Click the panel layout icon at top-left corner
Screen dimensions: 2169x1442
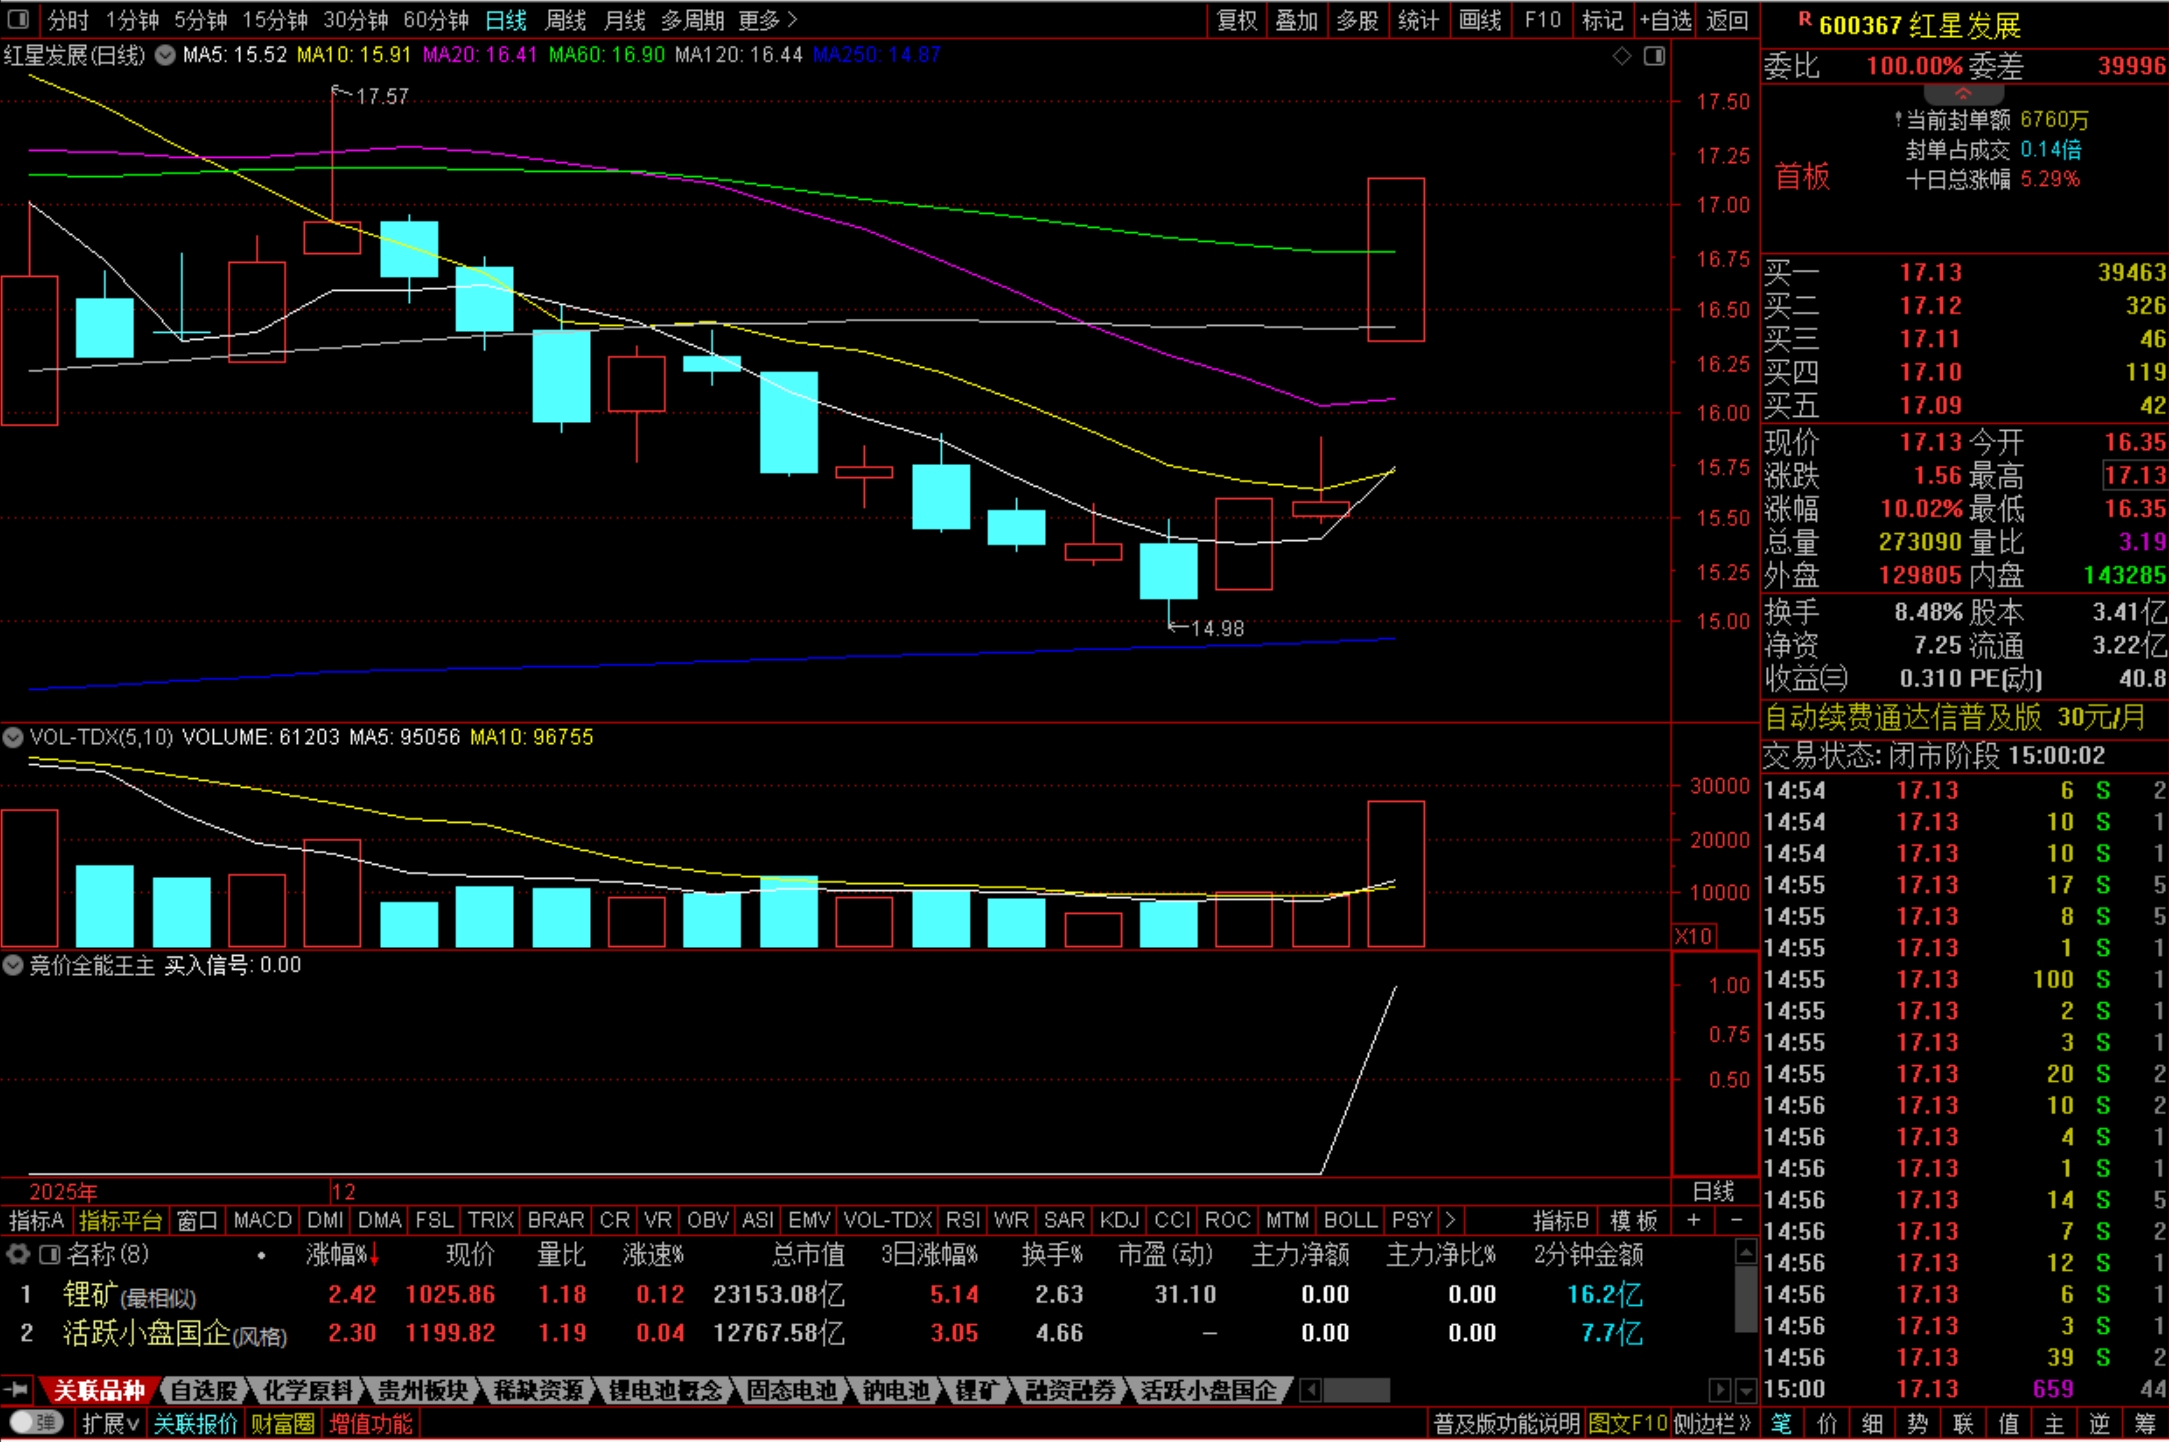coord(18,19)
